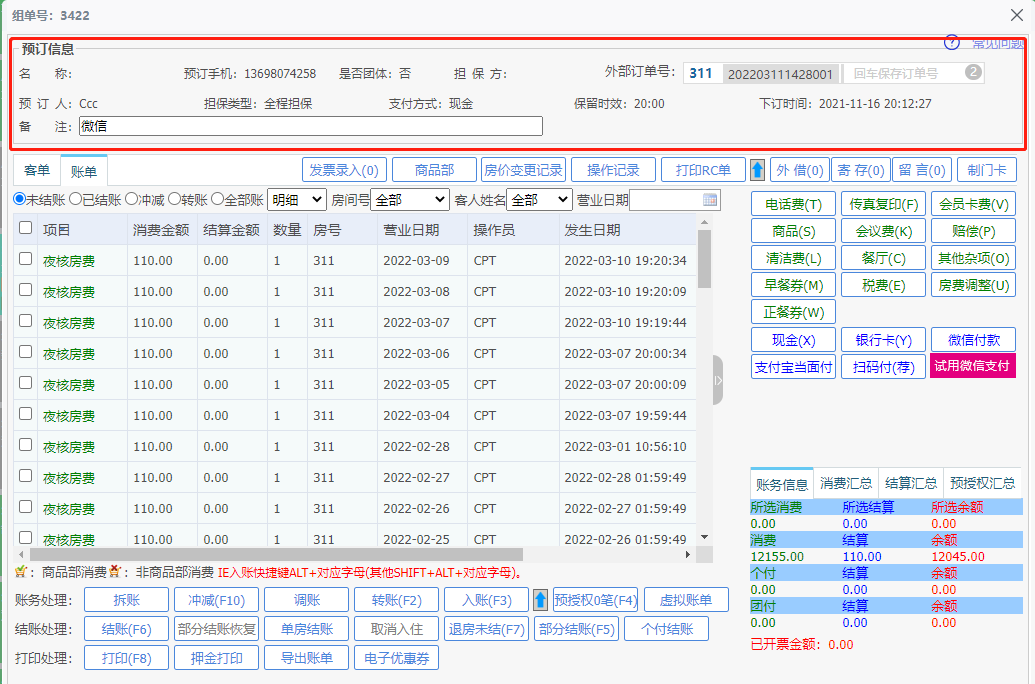This screenshot has height=684, width=1035.
Task: Open the 结算汇总 tab
Action: [911, 483]
